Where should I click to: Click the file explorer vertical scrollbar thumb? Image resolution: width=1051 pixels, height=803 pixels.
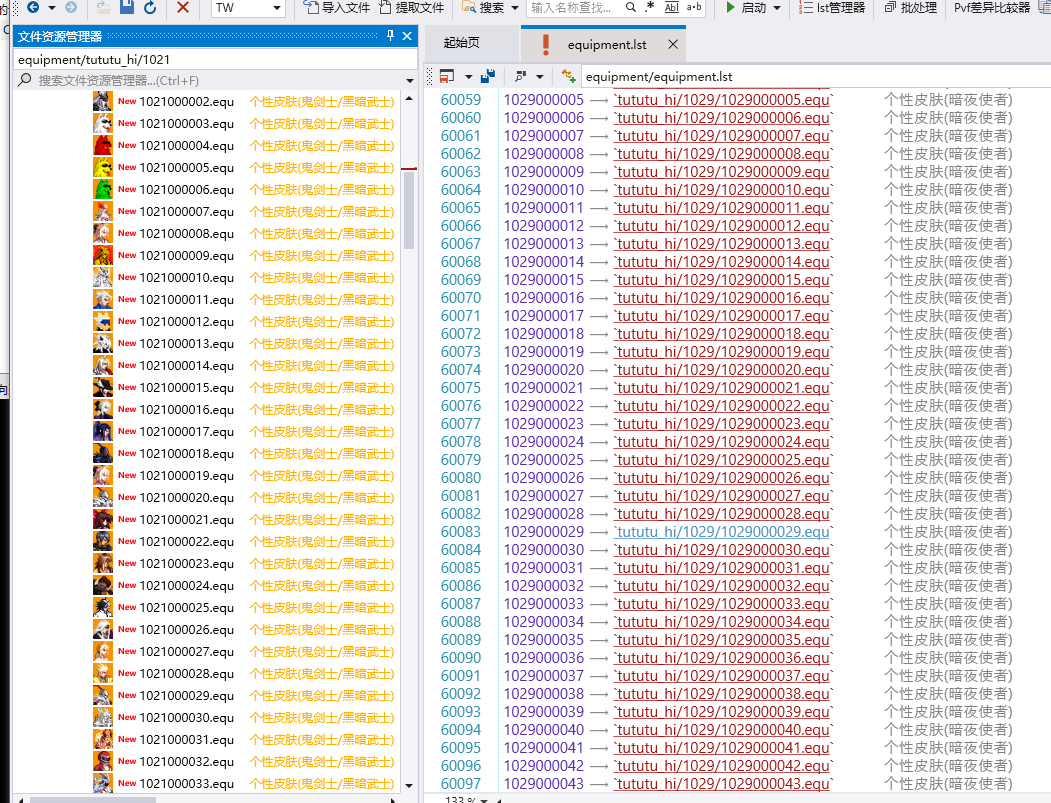408,210
